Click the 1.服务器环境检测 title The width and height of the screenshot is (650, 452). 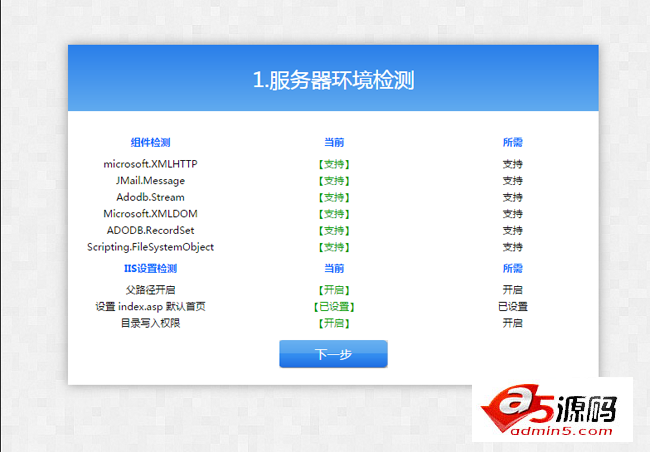(333, 80)
